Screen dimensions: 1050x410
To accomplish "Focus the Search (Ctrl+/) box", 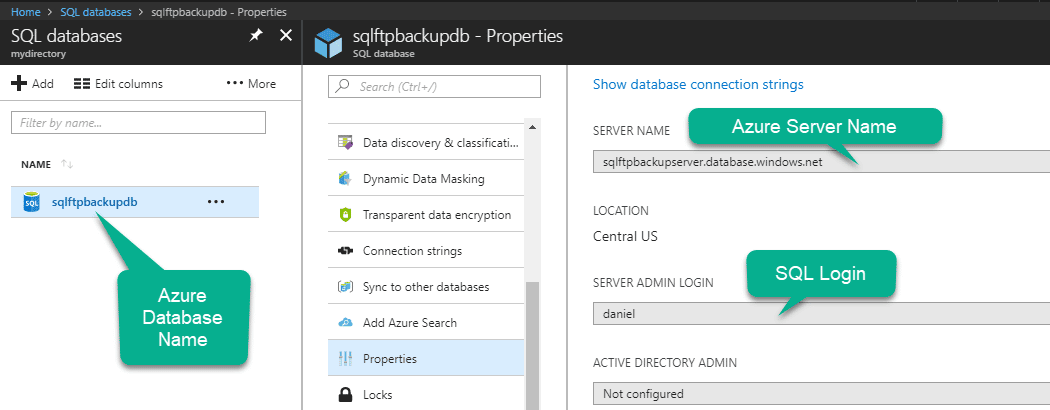I will pyautogui.click(x=434, y=86).
